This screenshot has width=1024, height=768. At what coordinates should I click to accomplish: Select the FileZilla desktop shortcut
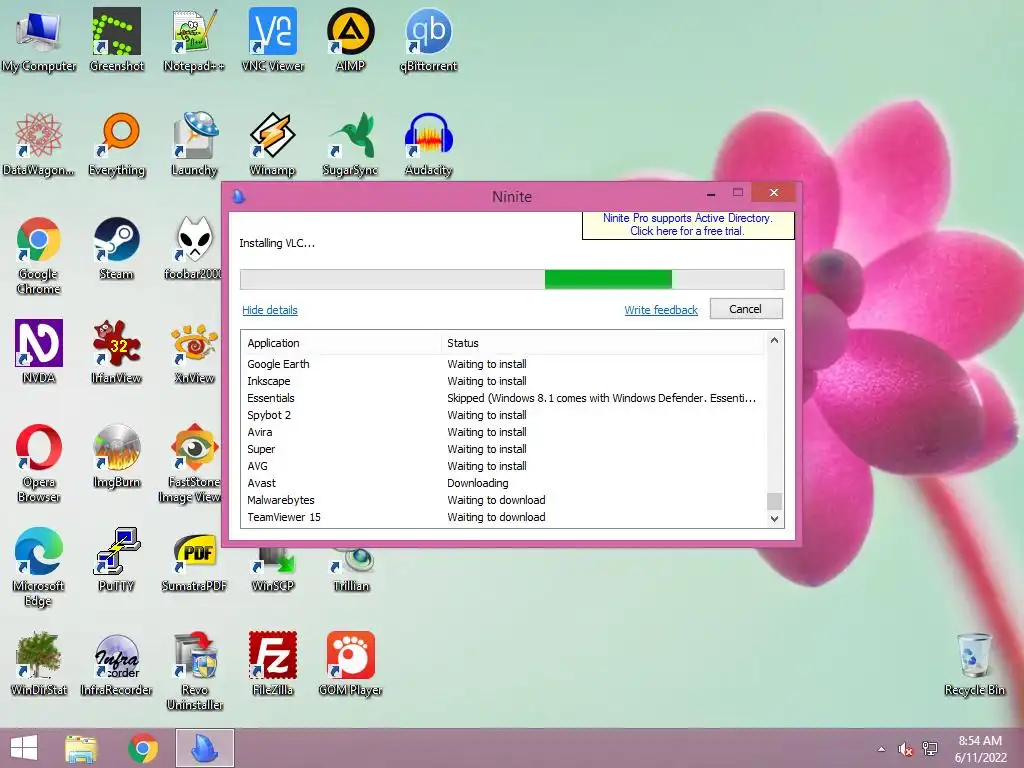pyautogui.click(x=272, y=664)
